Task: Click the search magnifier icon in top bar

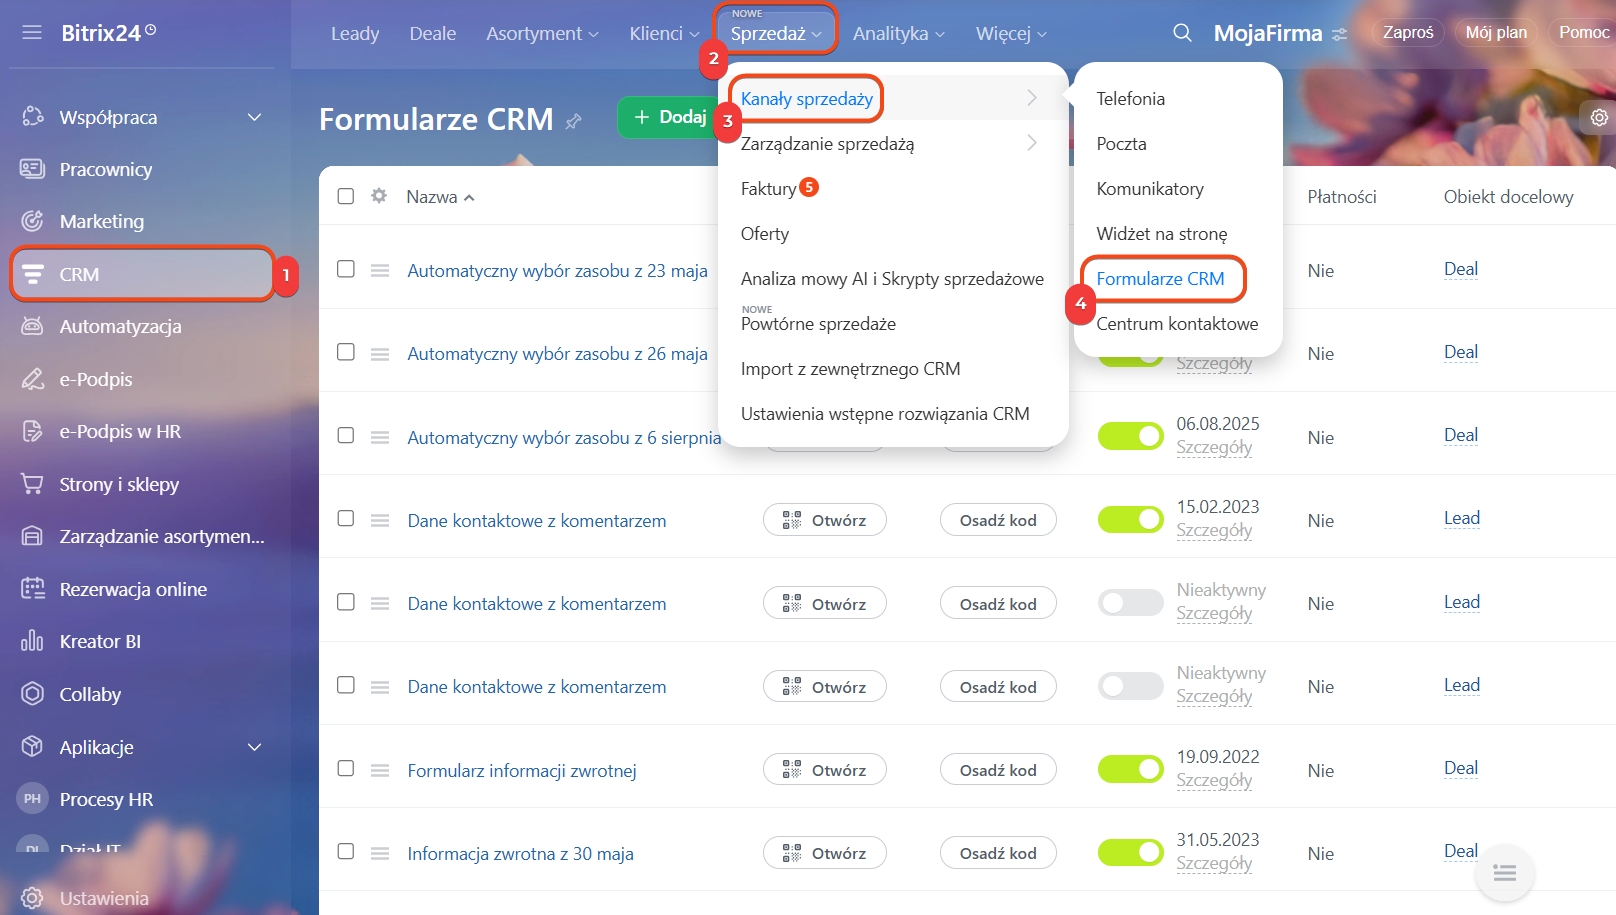Action: point(1182,33)
